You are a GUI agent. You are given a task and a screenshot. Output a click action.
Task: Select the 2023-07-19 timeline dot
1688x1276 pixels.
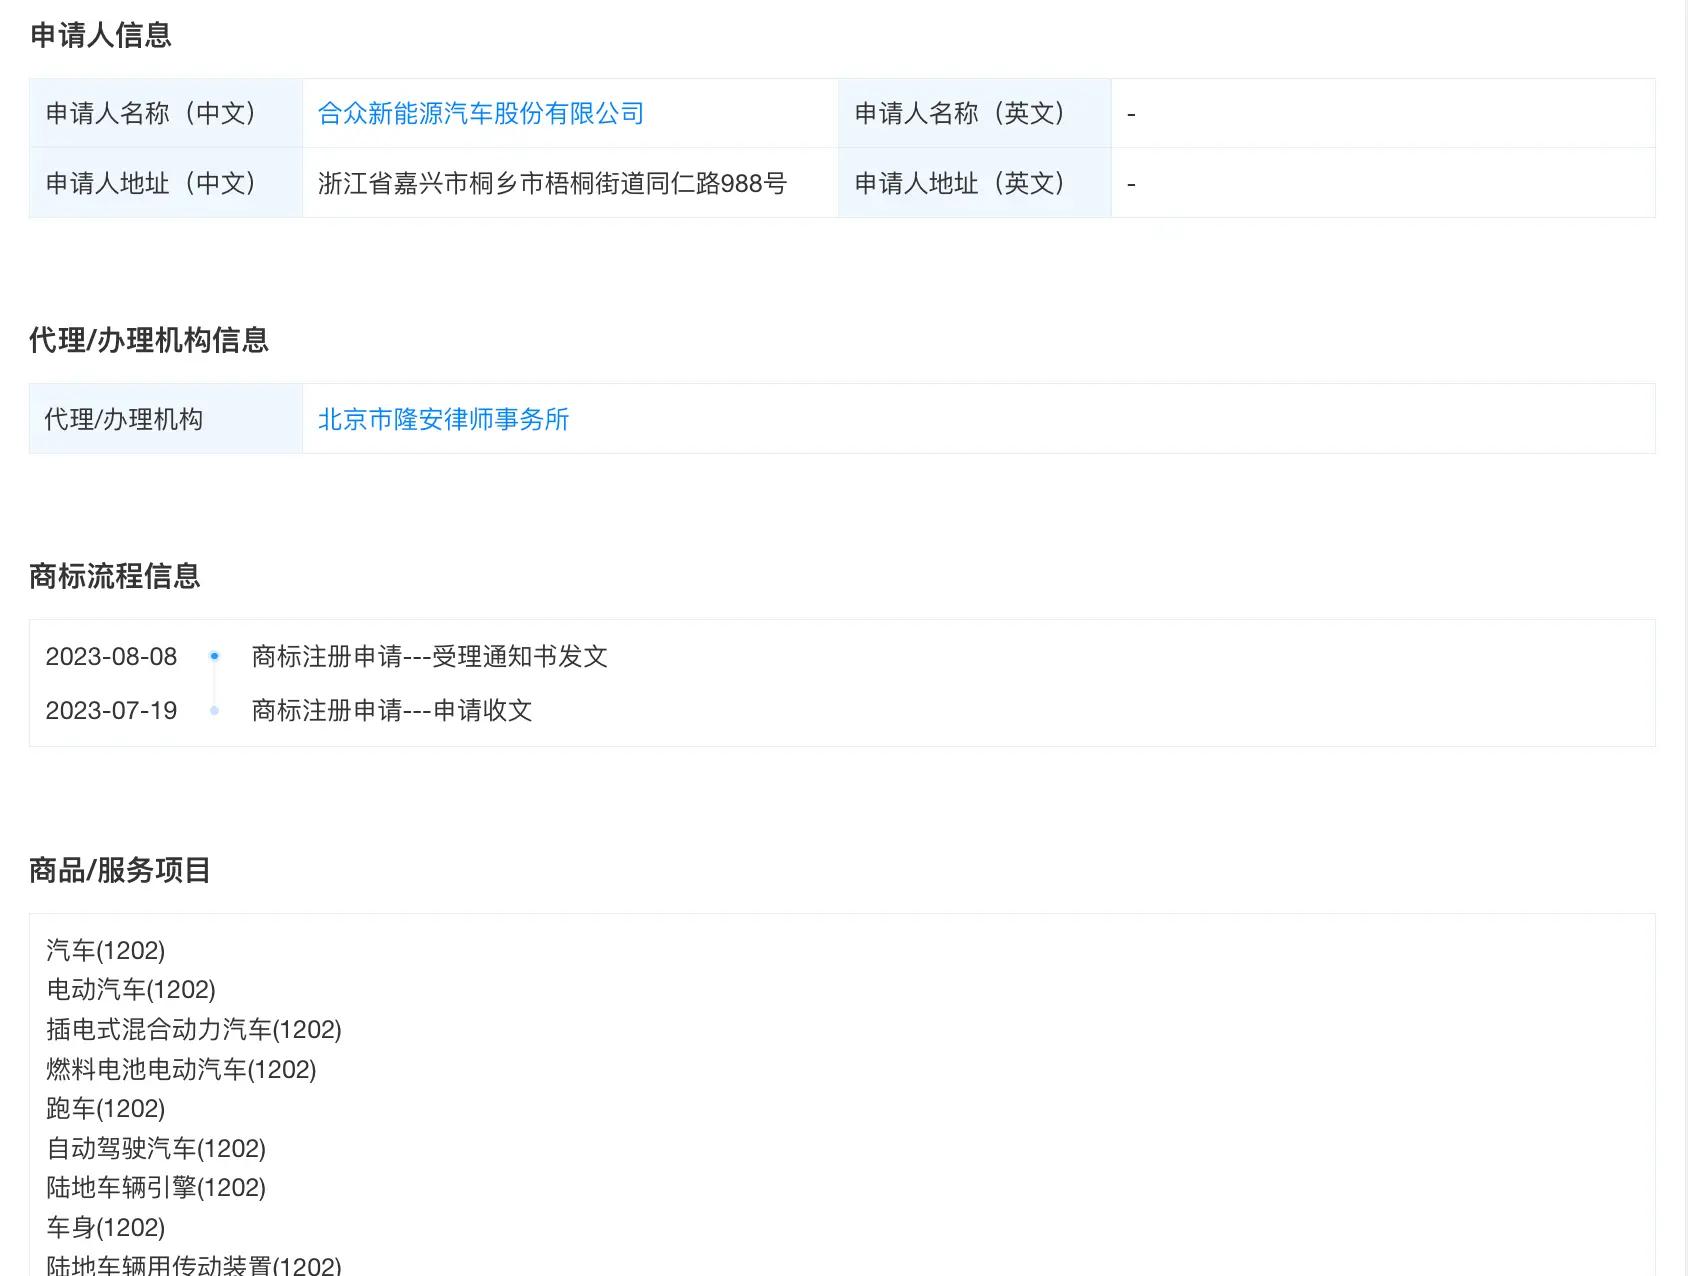coord(214,710)
